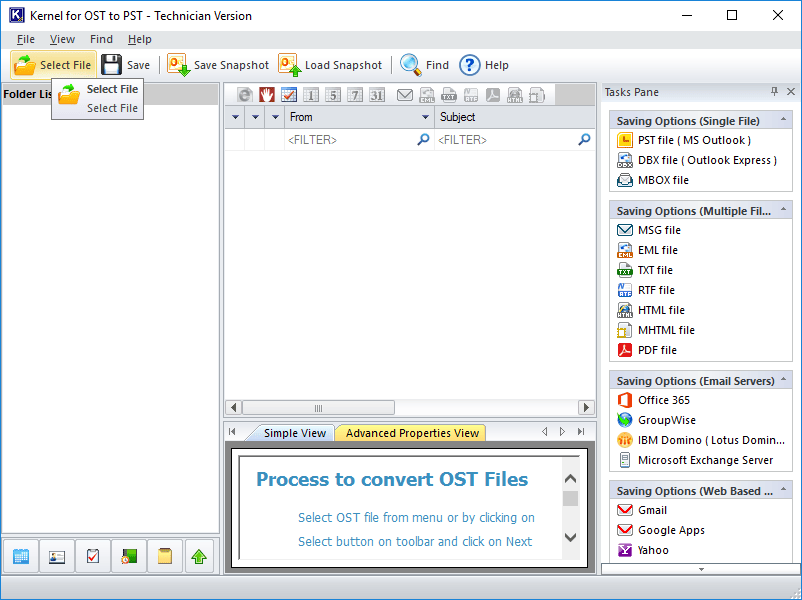Image resolution: width=802 pixels, height=600 pixels.
Task: Select Office 365 saving option
Action: (653, 400)
